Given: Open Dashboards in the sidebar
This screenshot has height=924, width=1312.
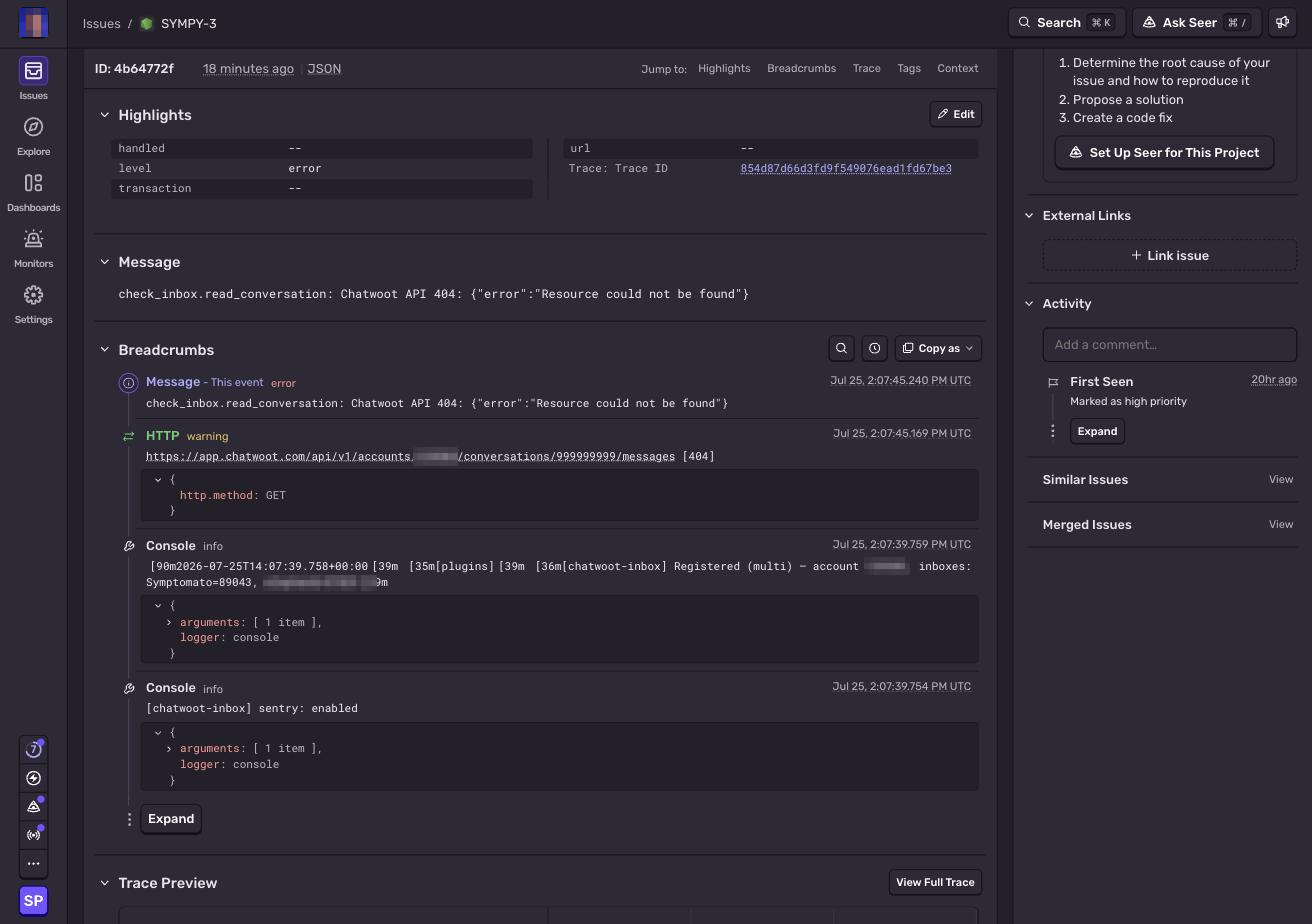Looking at the screenshot, I should tap(33, 192).
